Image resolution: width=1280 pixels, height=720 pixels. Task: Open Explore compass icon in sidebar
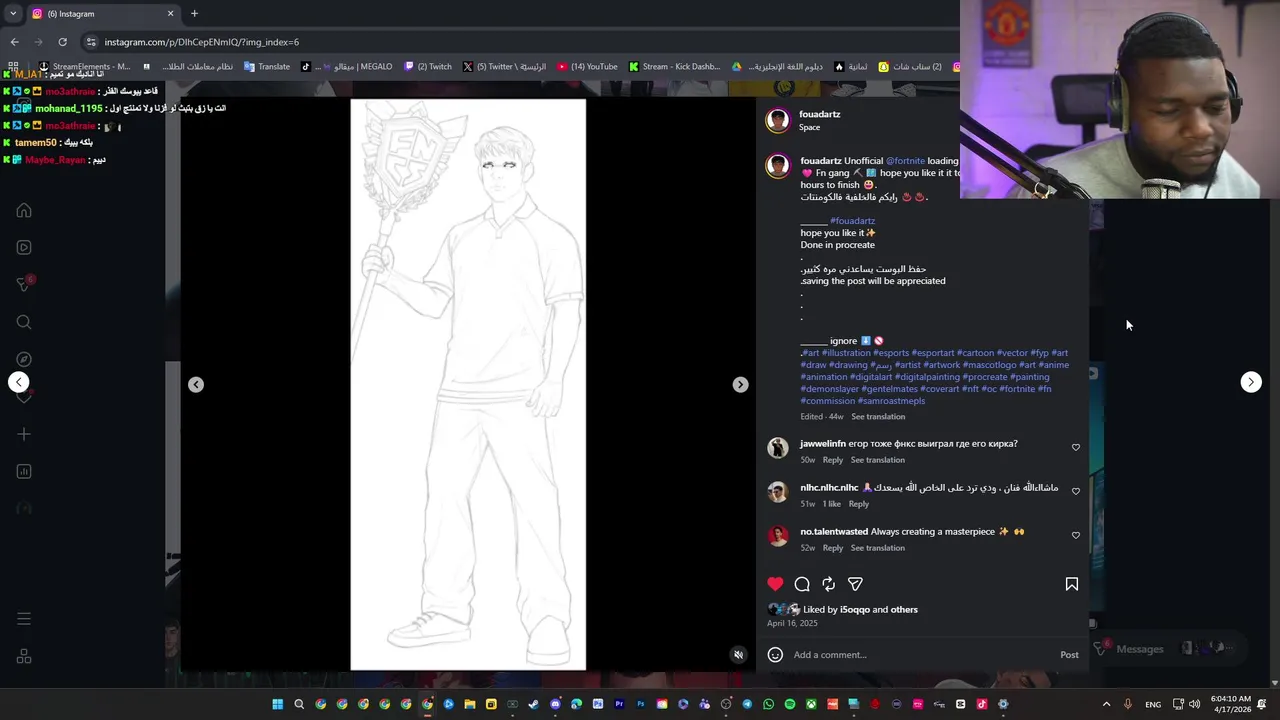(24, 359)
